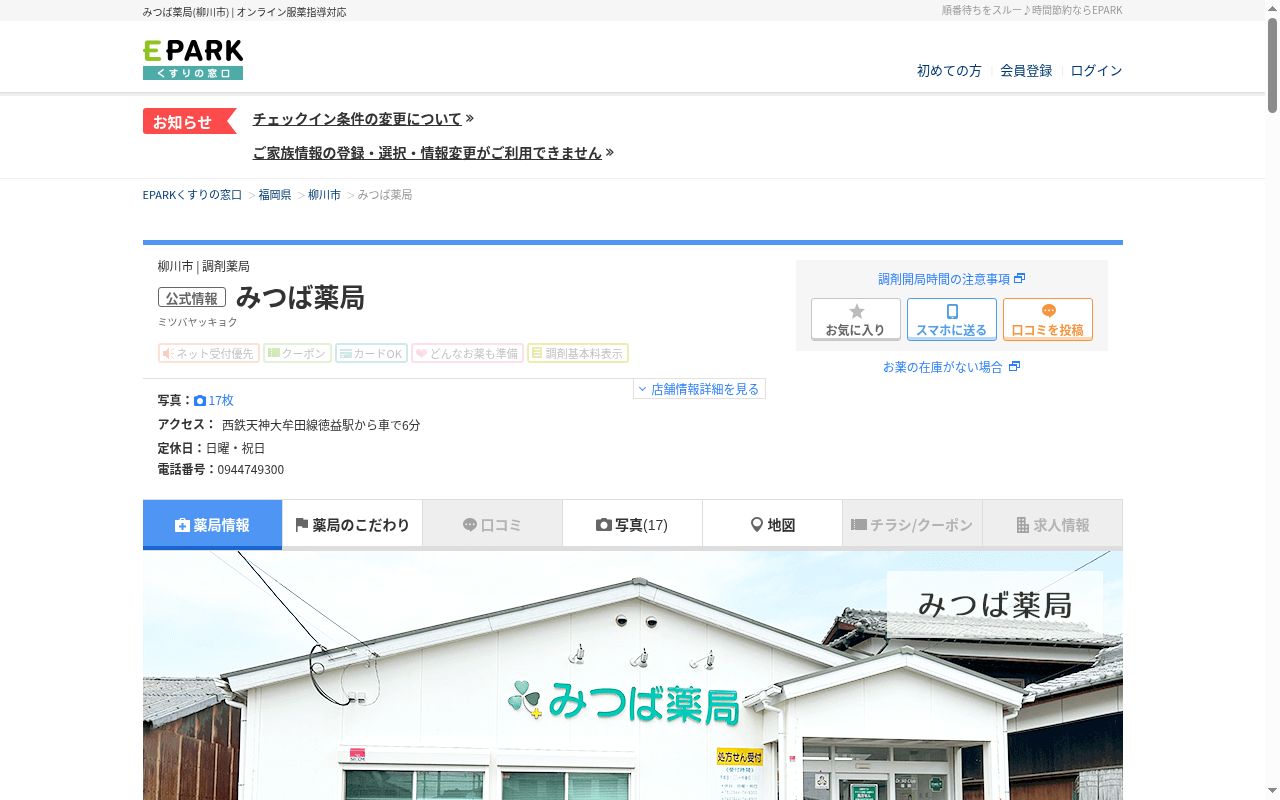This screenshot has height=800, width=1280.
Task: Click the 公式情報 badge
Action: click(192, 298)
